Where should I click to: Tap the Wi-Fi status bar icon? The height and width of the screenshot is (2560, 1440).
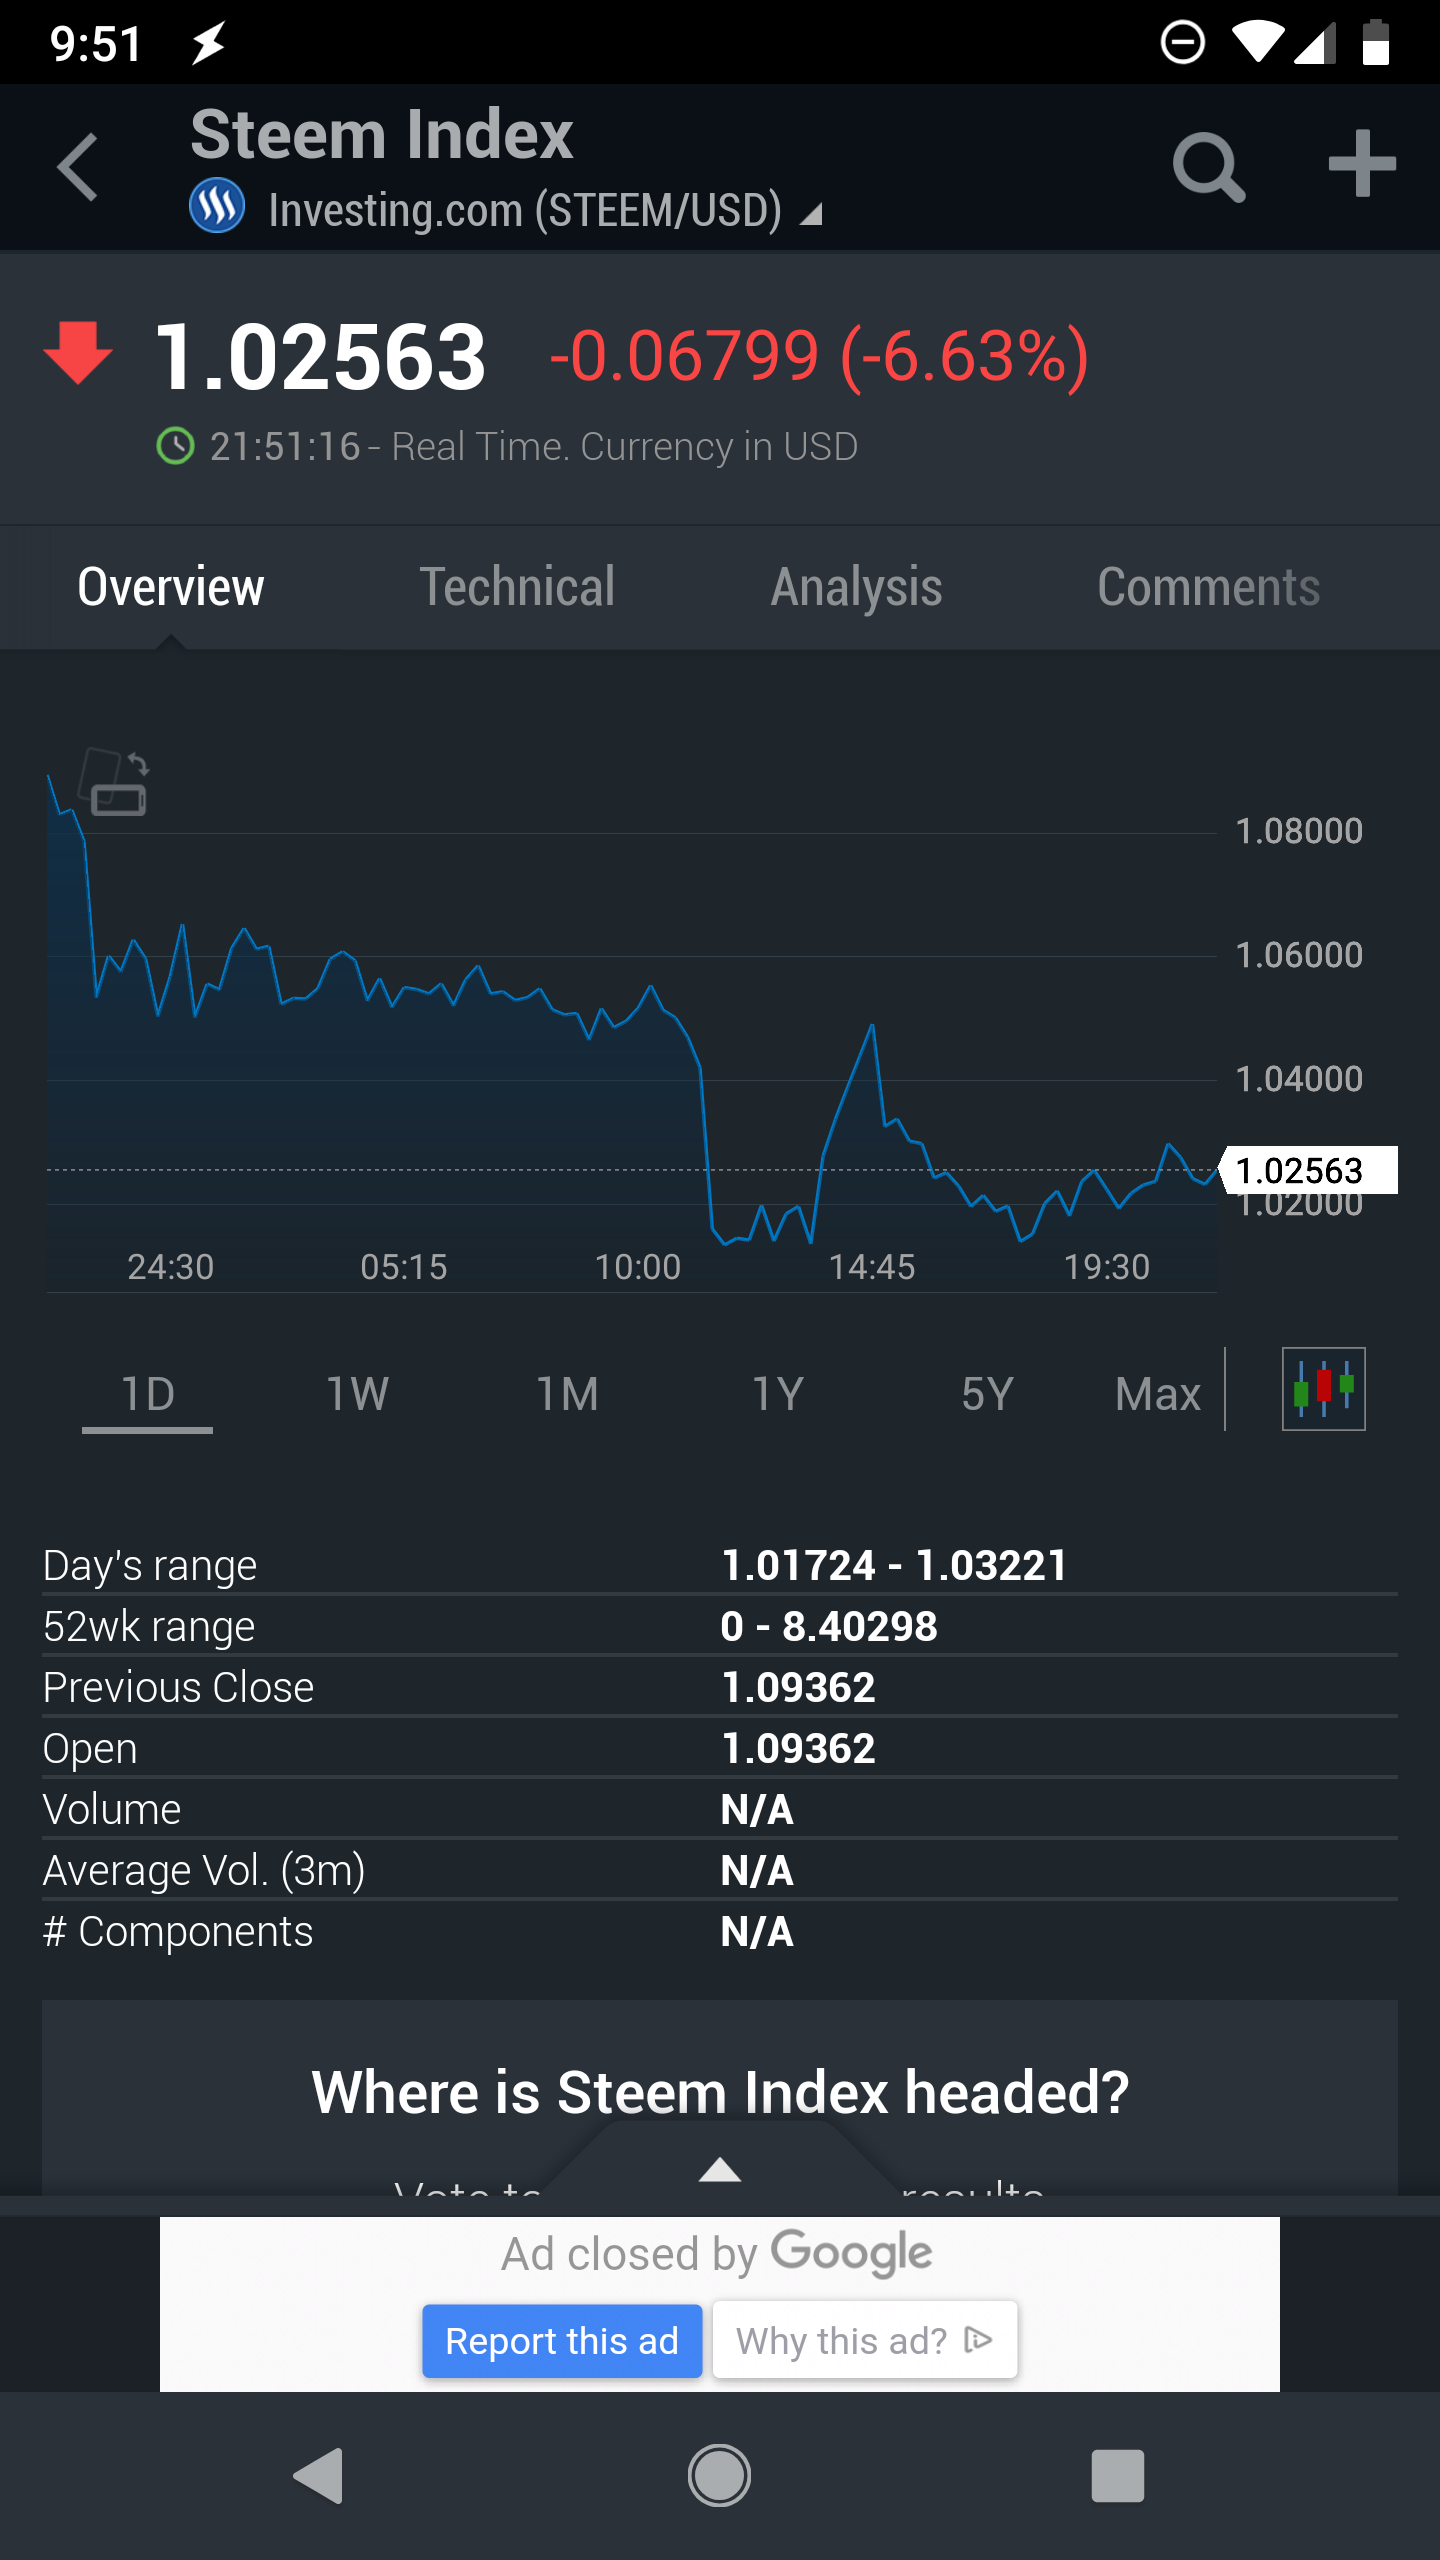pyautogui.click(x=1257, y=43)
